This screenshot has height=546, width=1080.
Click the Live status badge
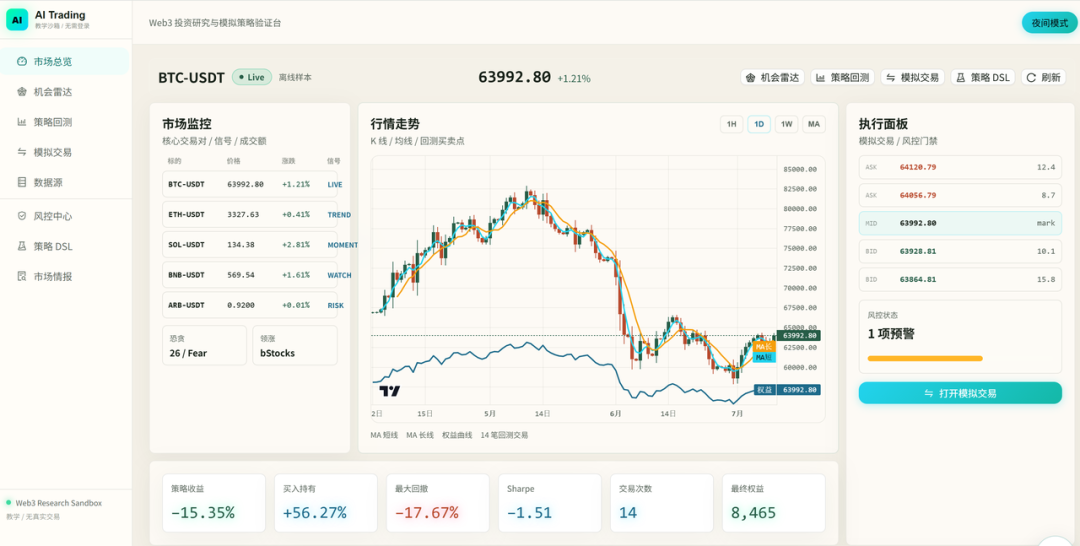[252, 77]
